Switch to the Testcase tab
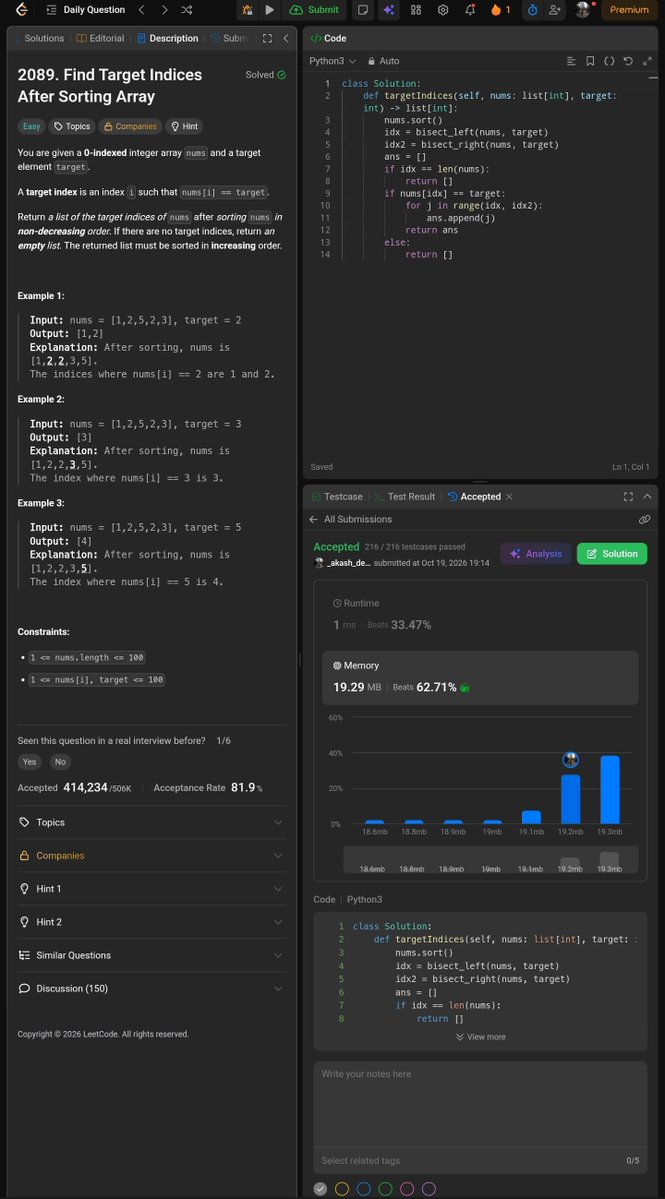This screenshot has height=1199, width=665. click(336, 496)
